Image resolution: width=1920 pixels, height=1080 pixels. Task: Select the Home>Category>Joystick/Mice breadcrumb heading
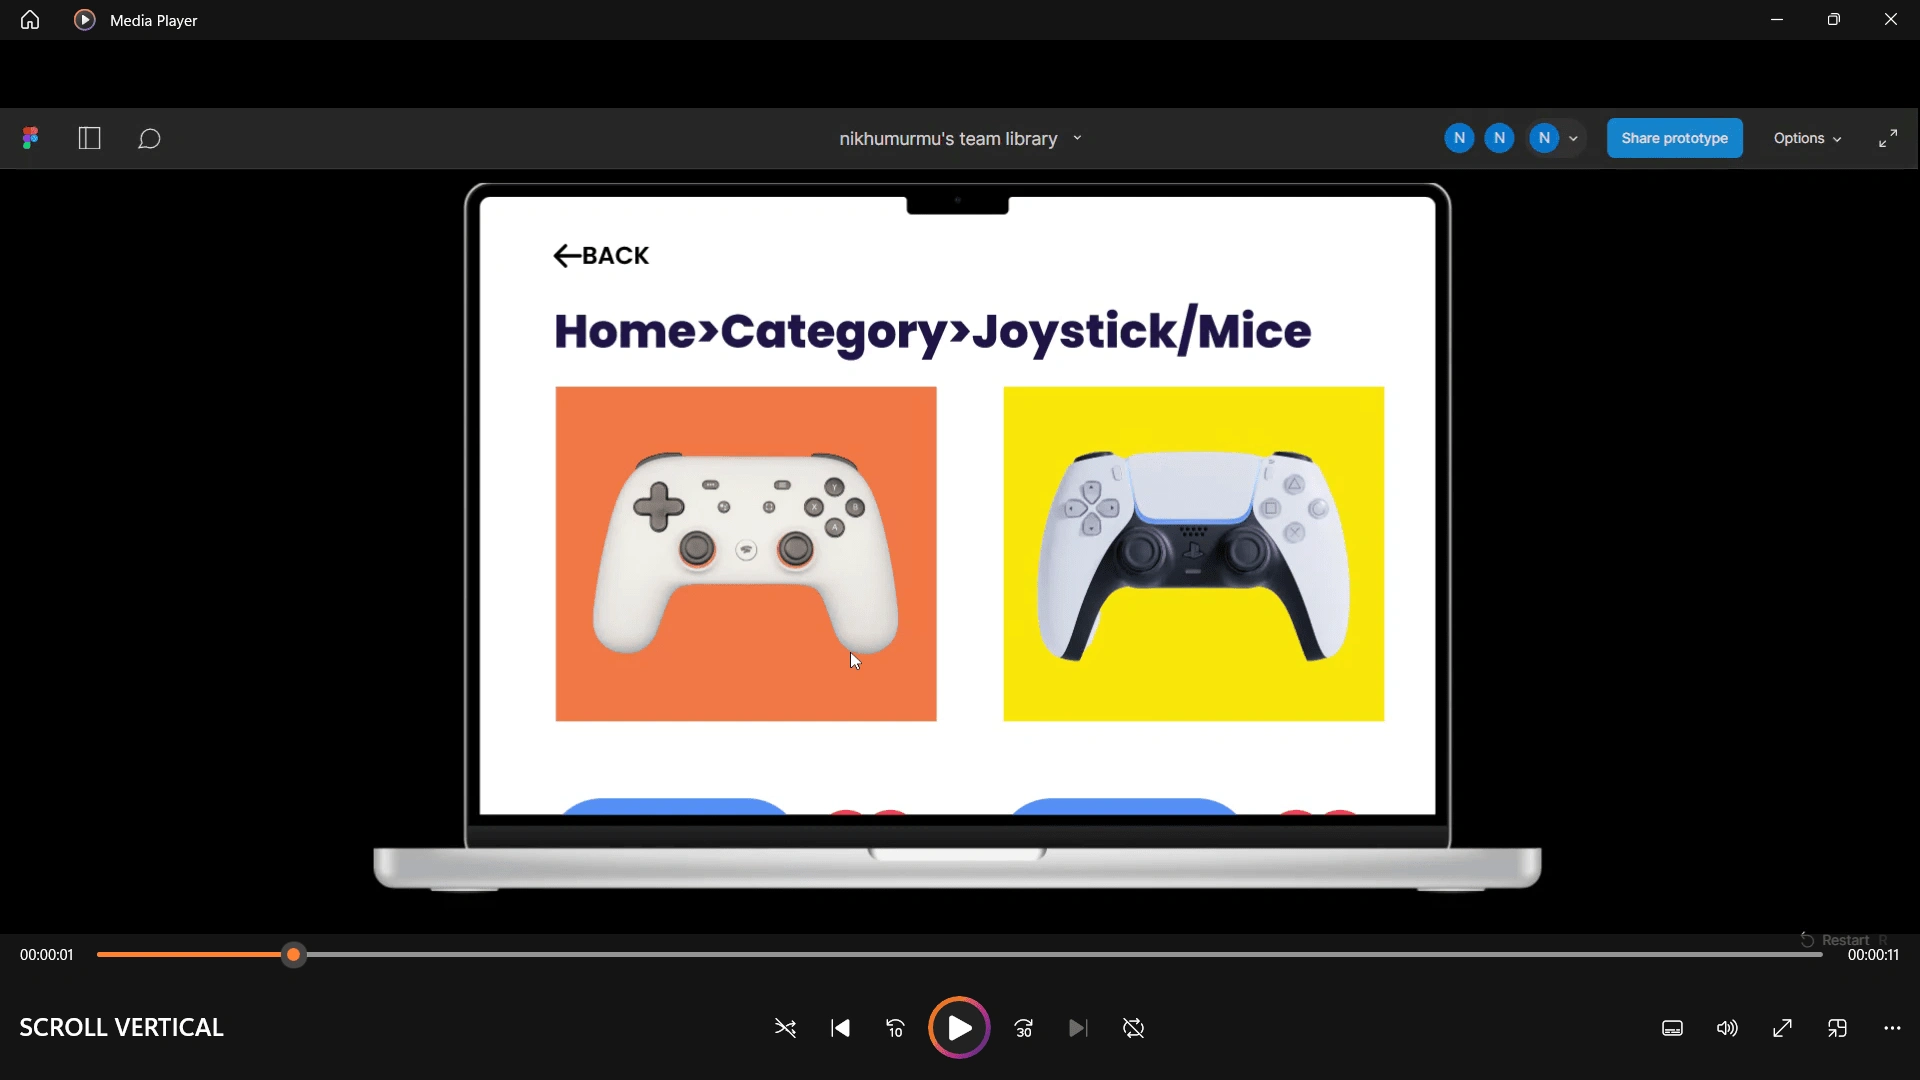932,331
